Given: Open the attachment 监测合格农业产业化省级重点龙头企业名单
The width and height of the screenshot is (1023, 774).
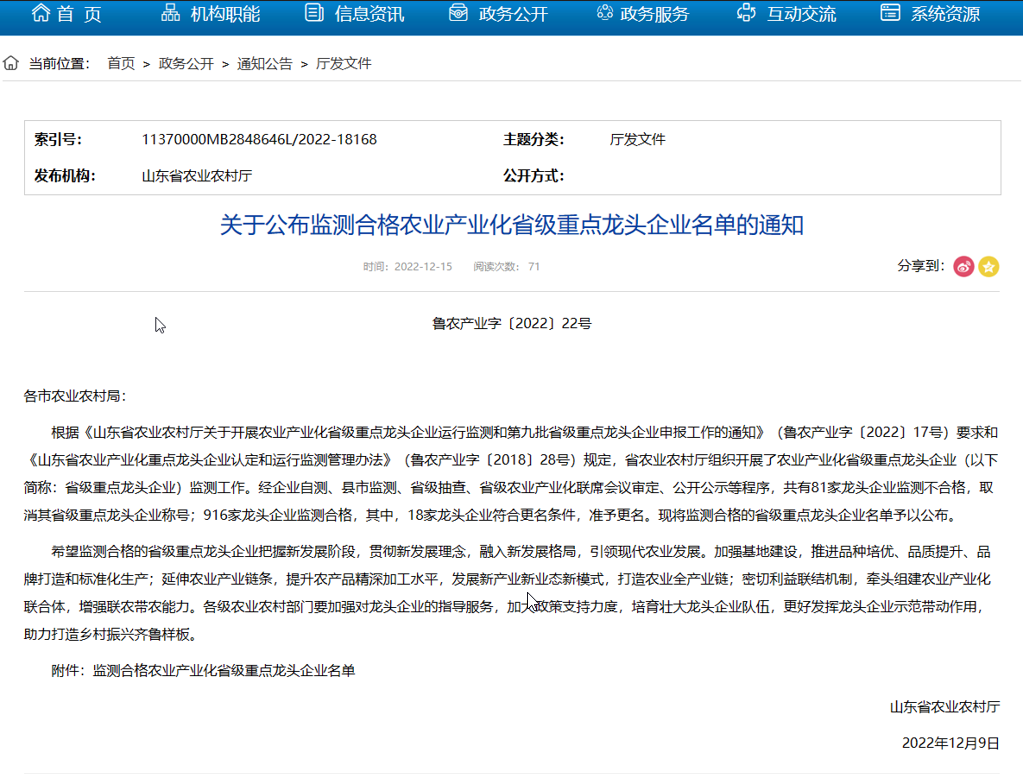Looking at the screenshot, I should pyautogui.click(x=224, y=670).
